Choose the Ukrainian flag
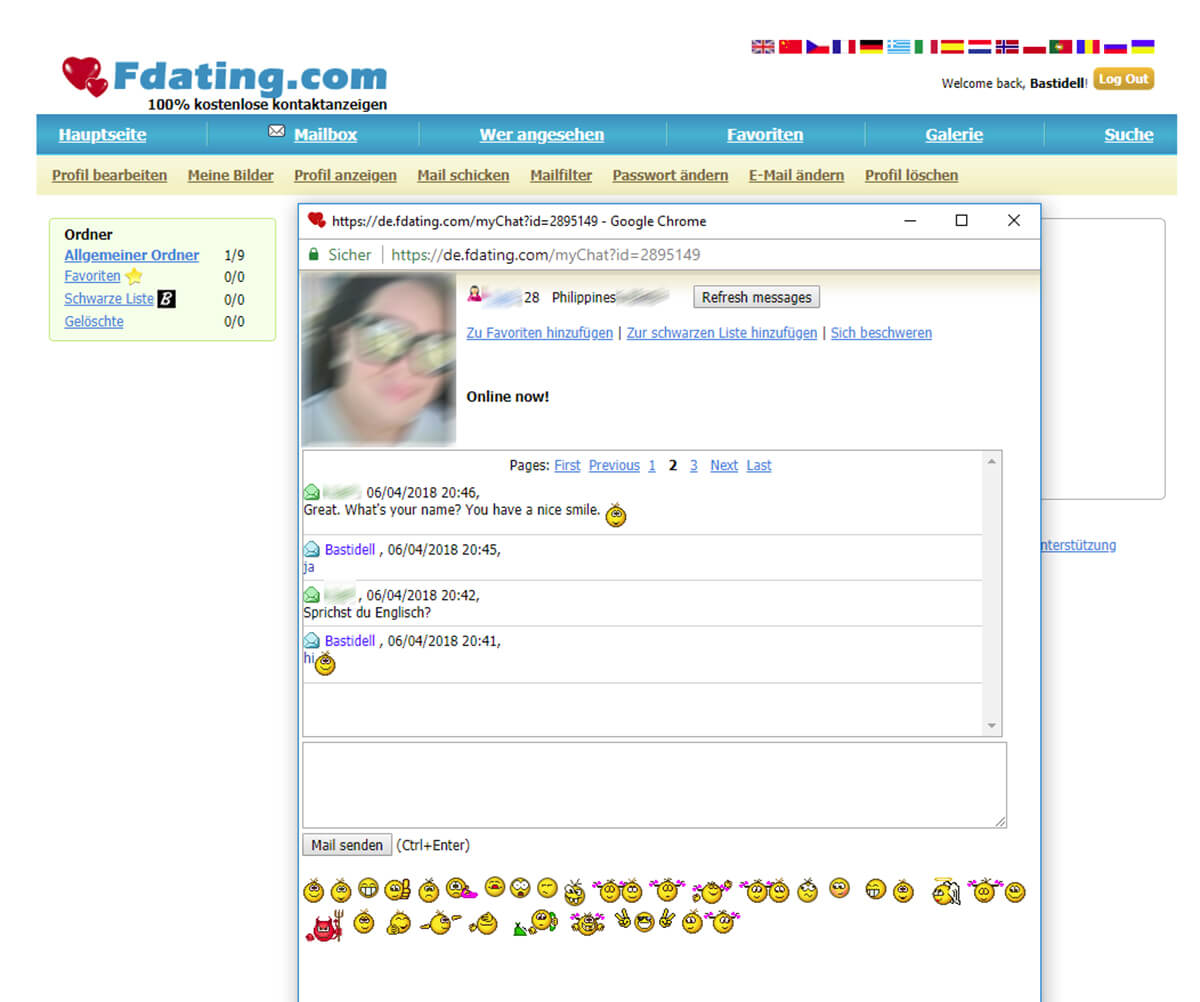This screenshot has height=1002, width=1200. 1142,47
